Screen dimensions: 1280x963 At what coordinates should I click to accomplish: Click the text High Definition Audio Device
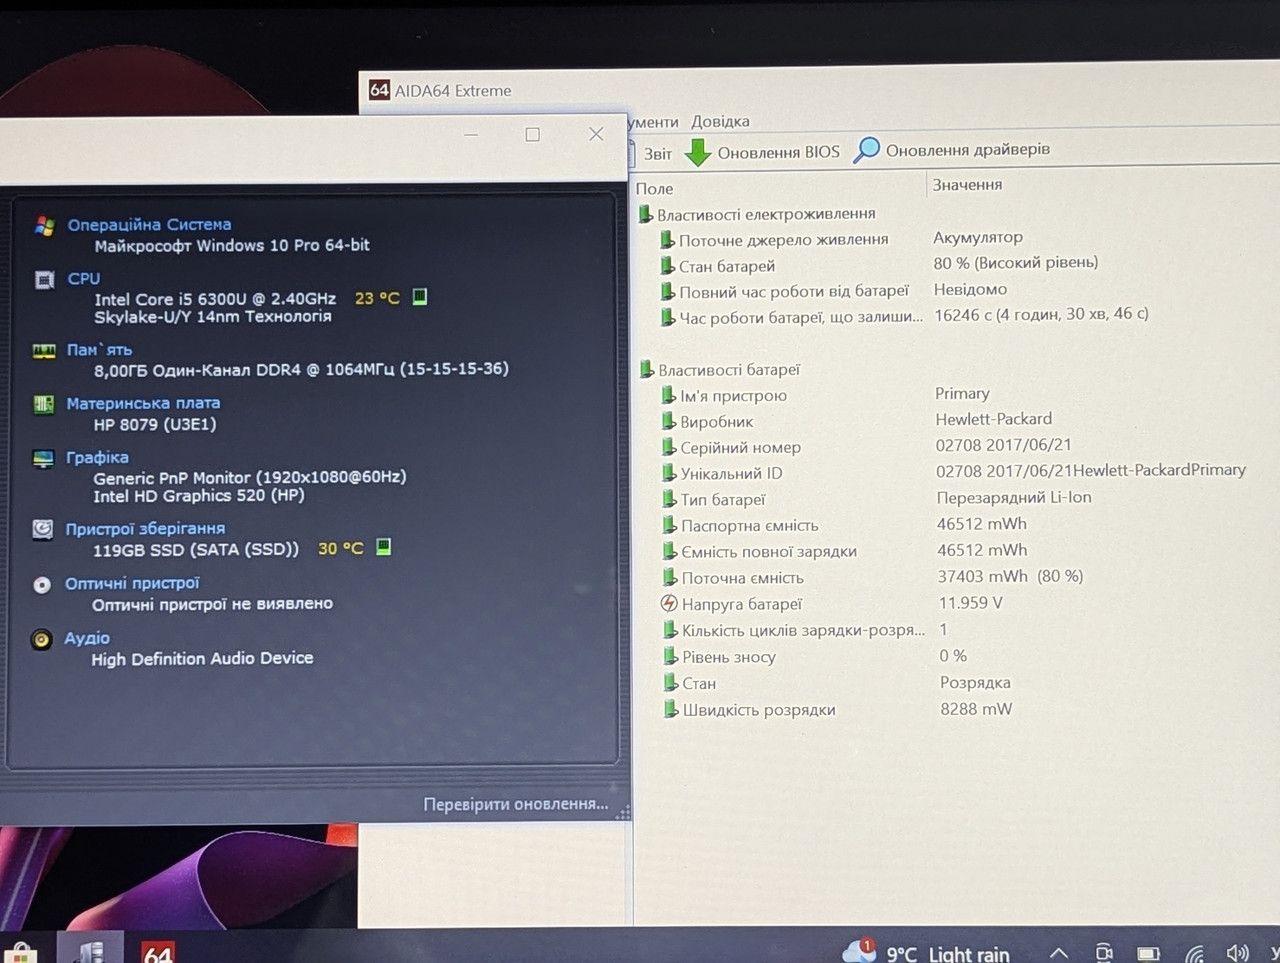pos(202,659)
